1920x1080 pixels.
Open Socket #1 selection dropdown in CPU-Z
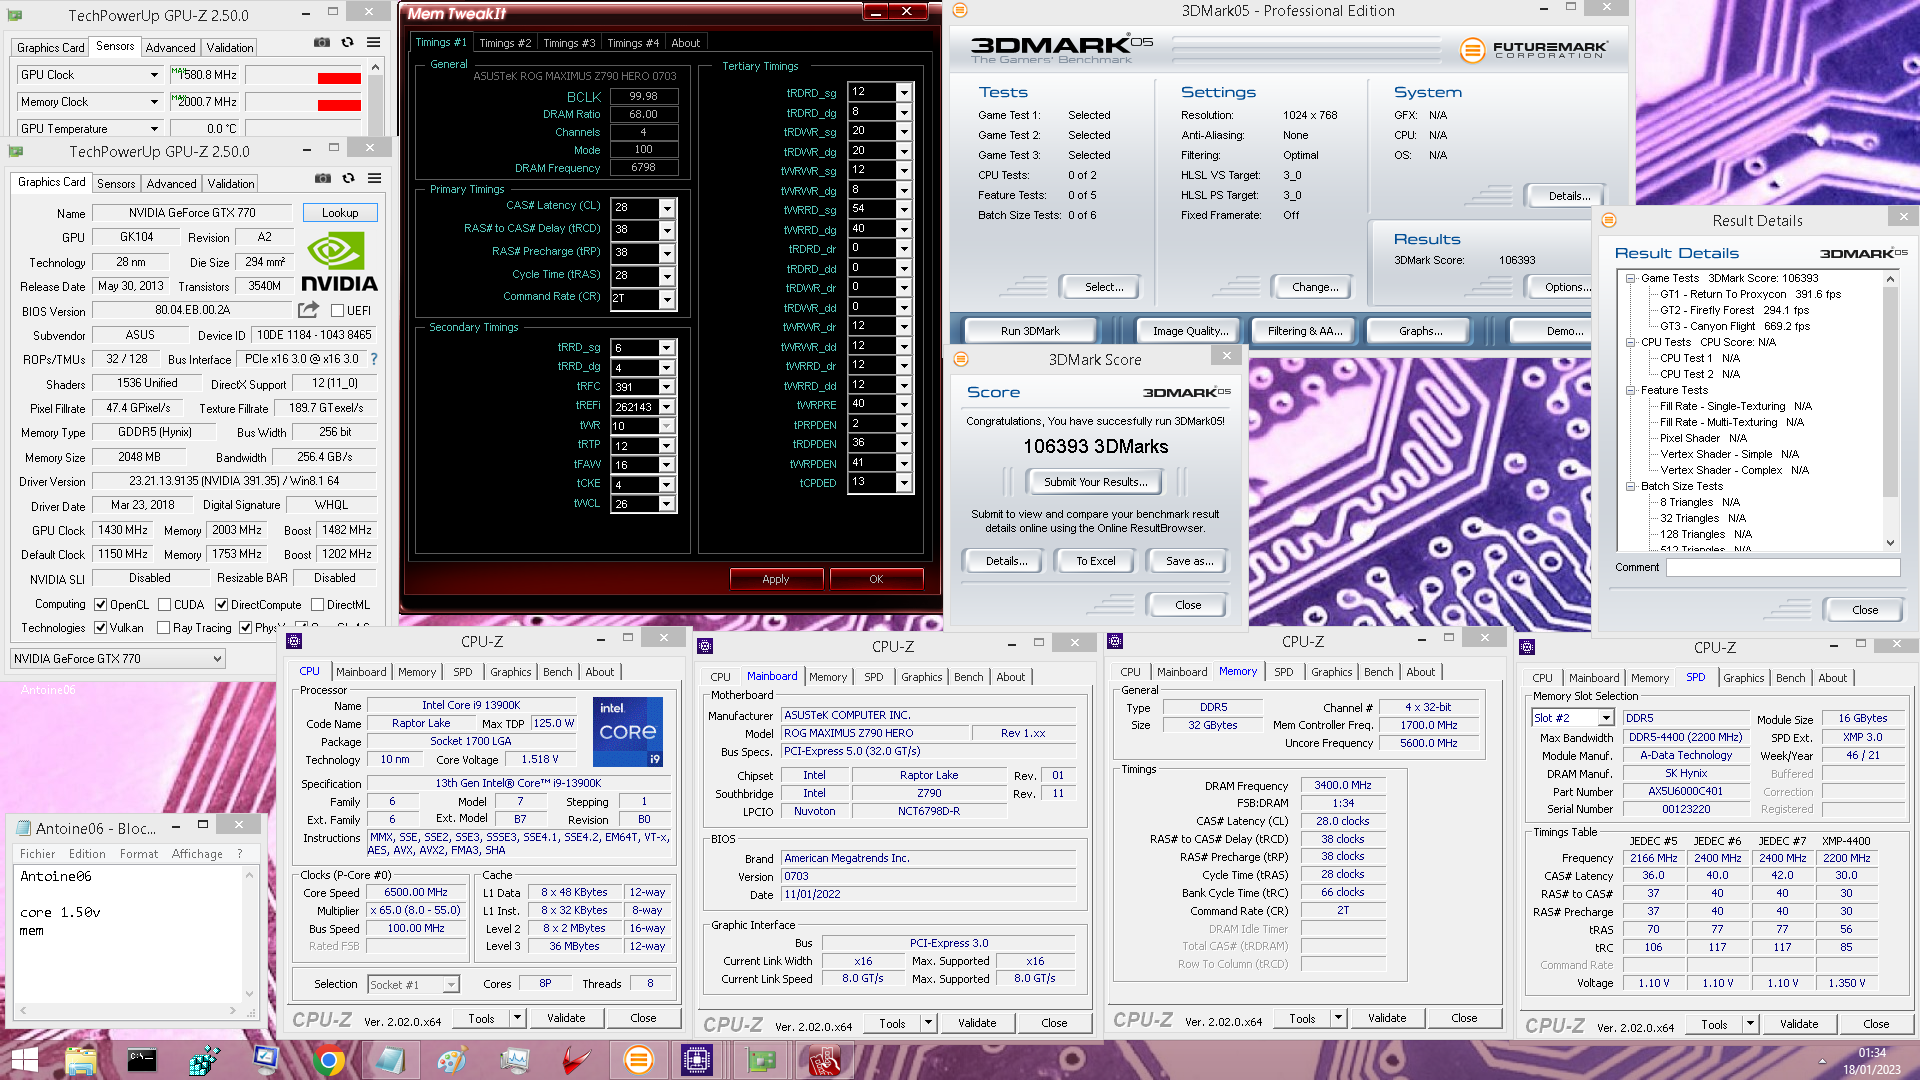tap(451, 985)
